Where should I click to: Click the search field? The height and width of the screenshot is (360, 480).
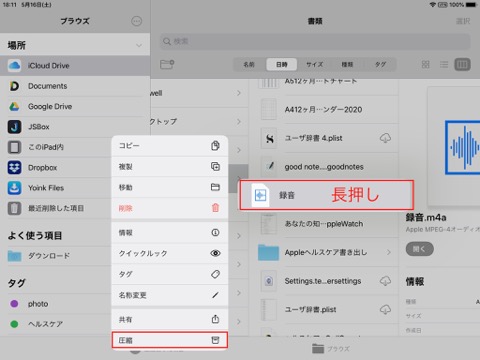point(315,41)
